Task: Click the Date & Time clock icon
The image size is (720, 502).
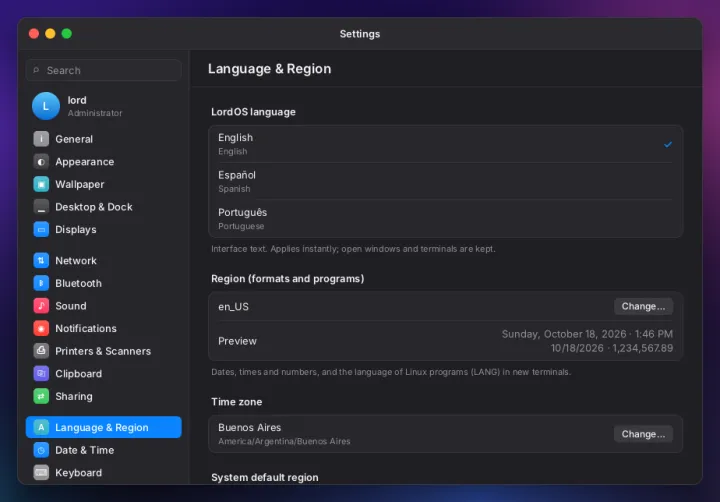Action: (x=41, y=450)
